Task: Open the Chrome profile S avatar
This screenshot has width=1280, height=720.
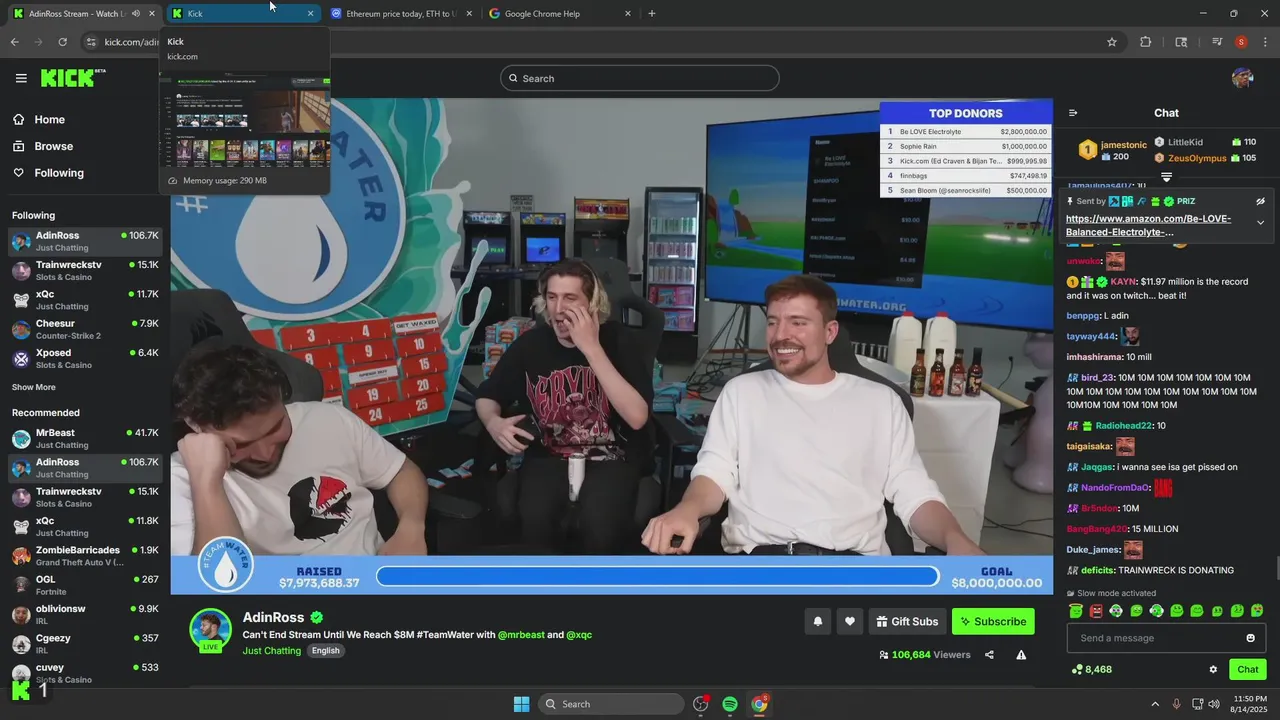Action: coord(1241,42)
